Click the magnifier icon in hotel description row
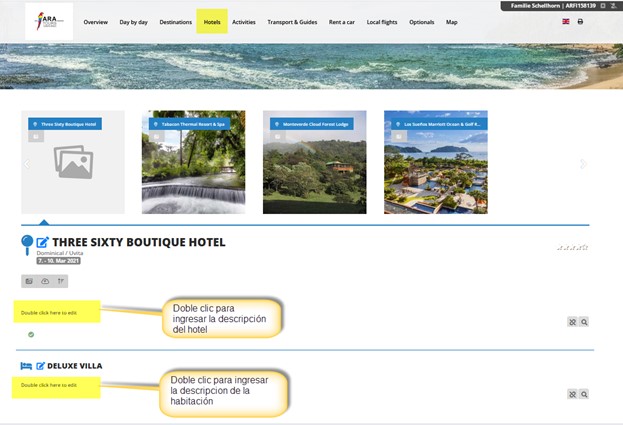The image size is (623, 425). [583, 322]
